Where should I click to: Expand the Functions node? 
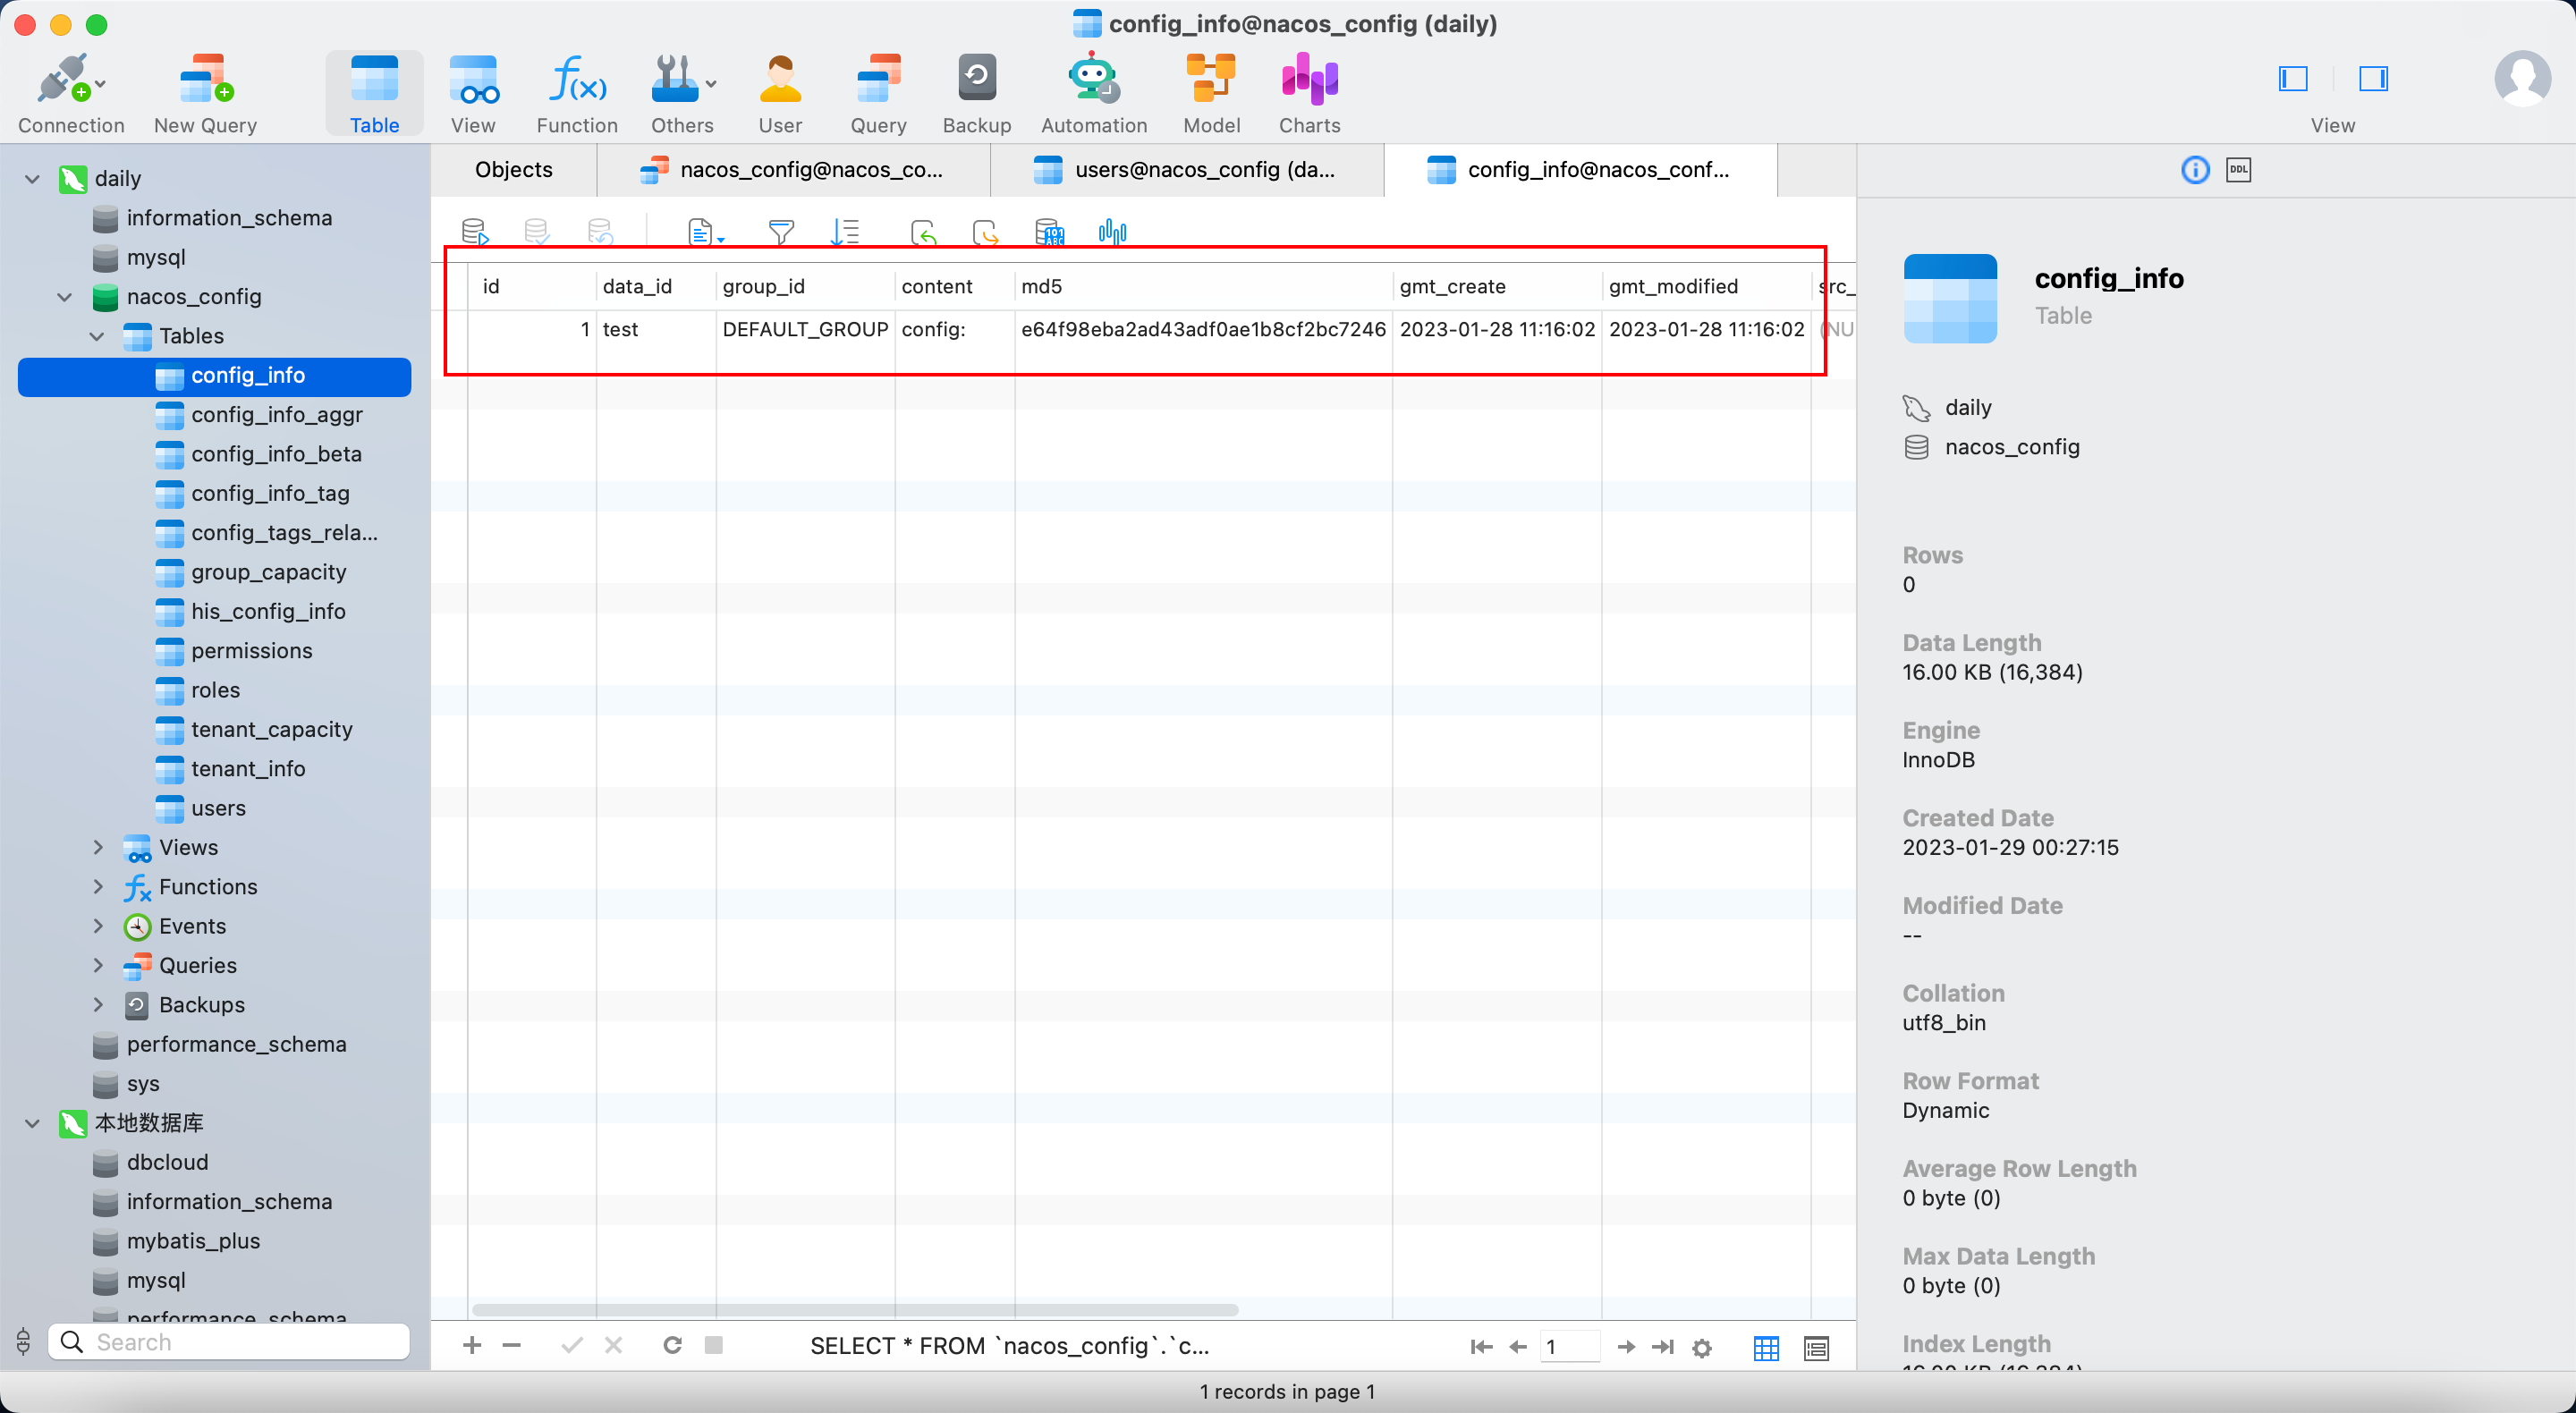point(98,886)
